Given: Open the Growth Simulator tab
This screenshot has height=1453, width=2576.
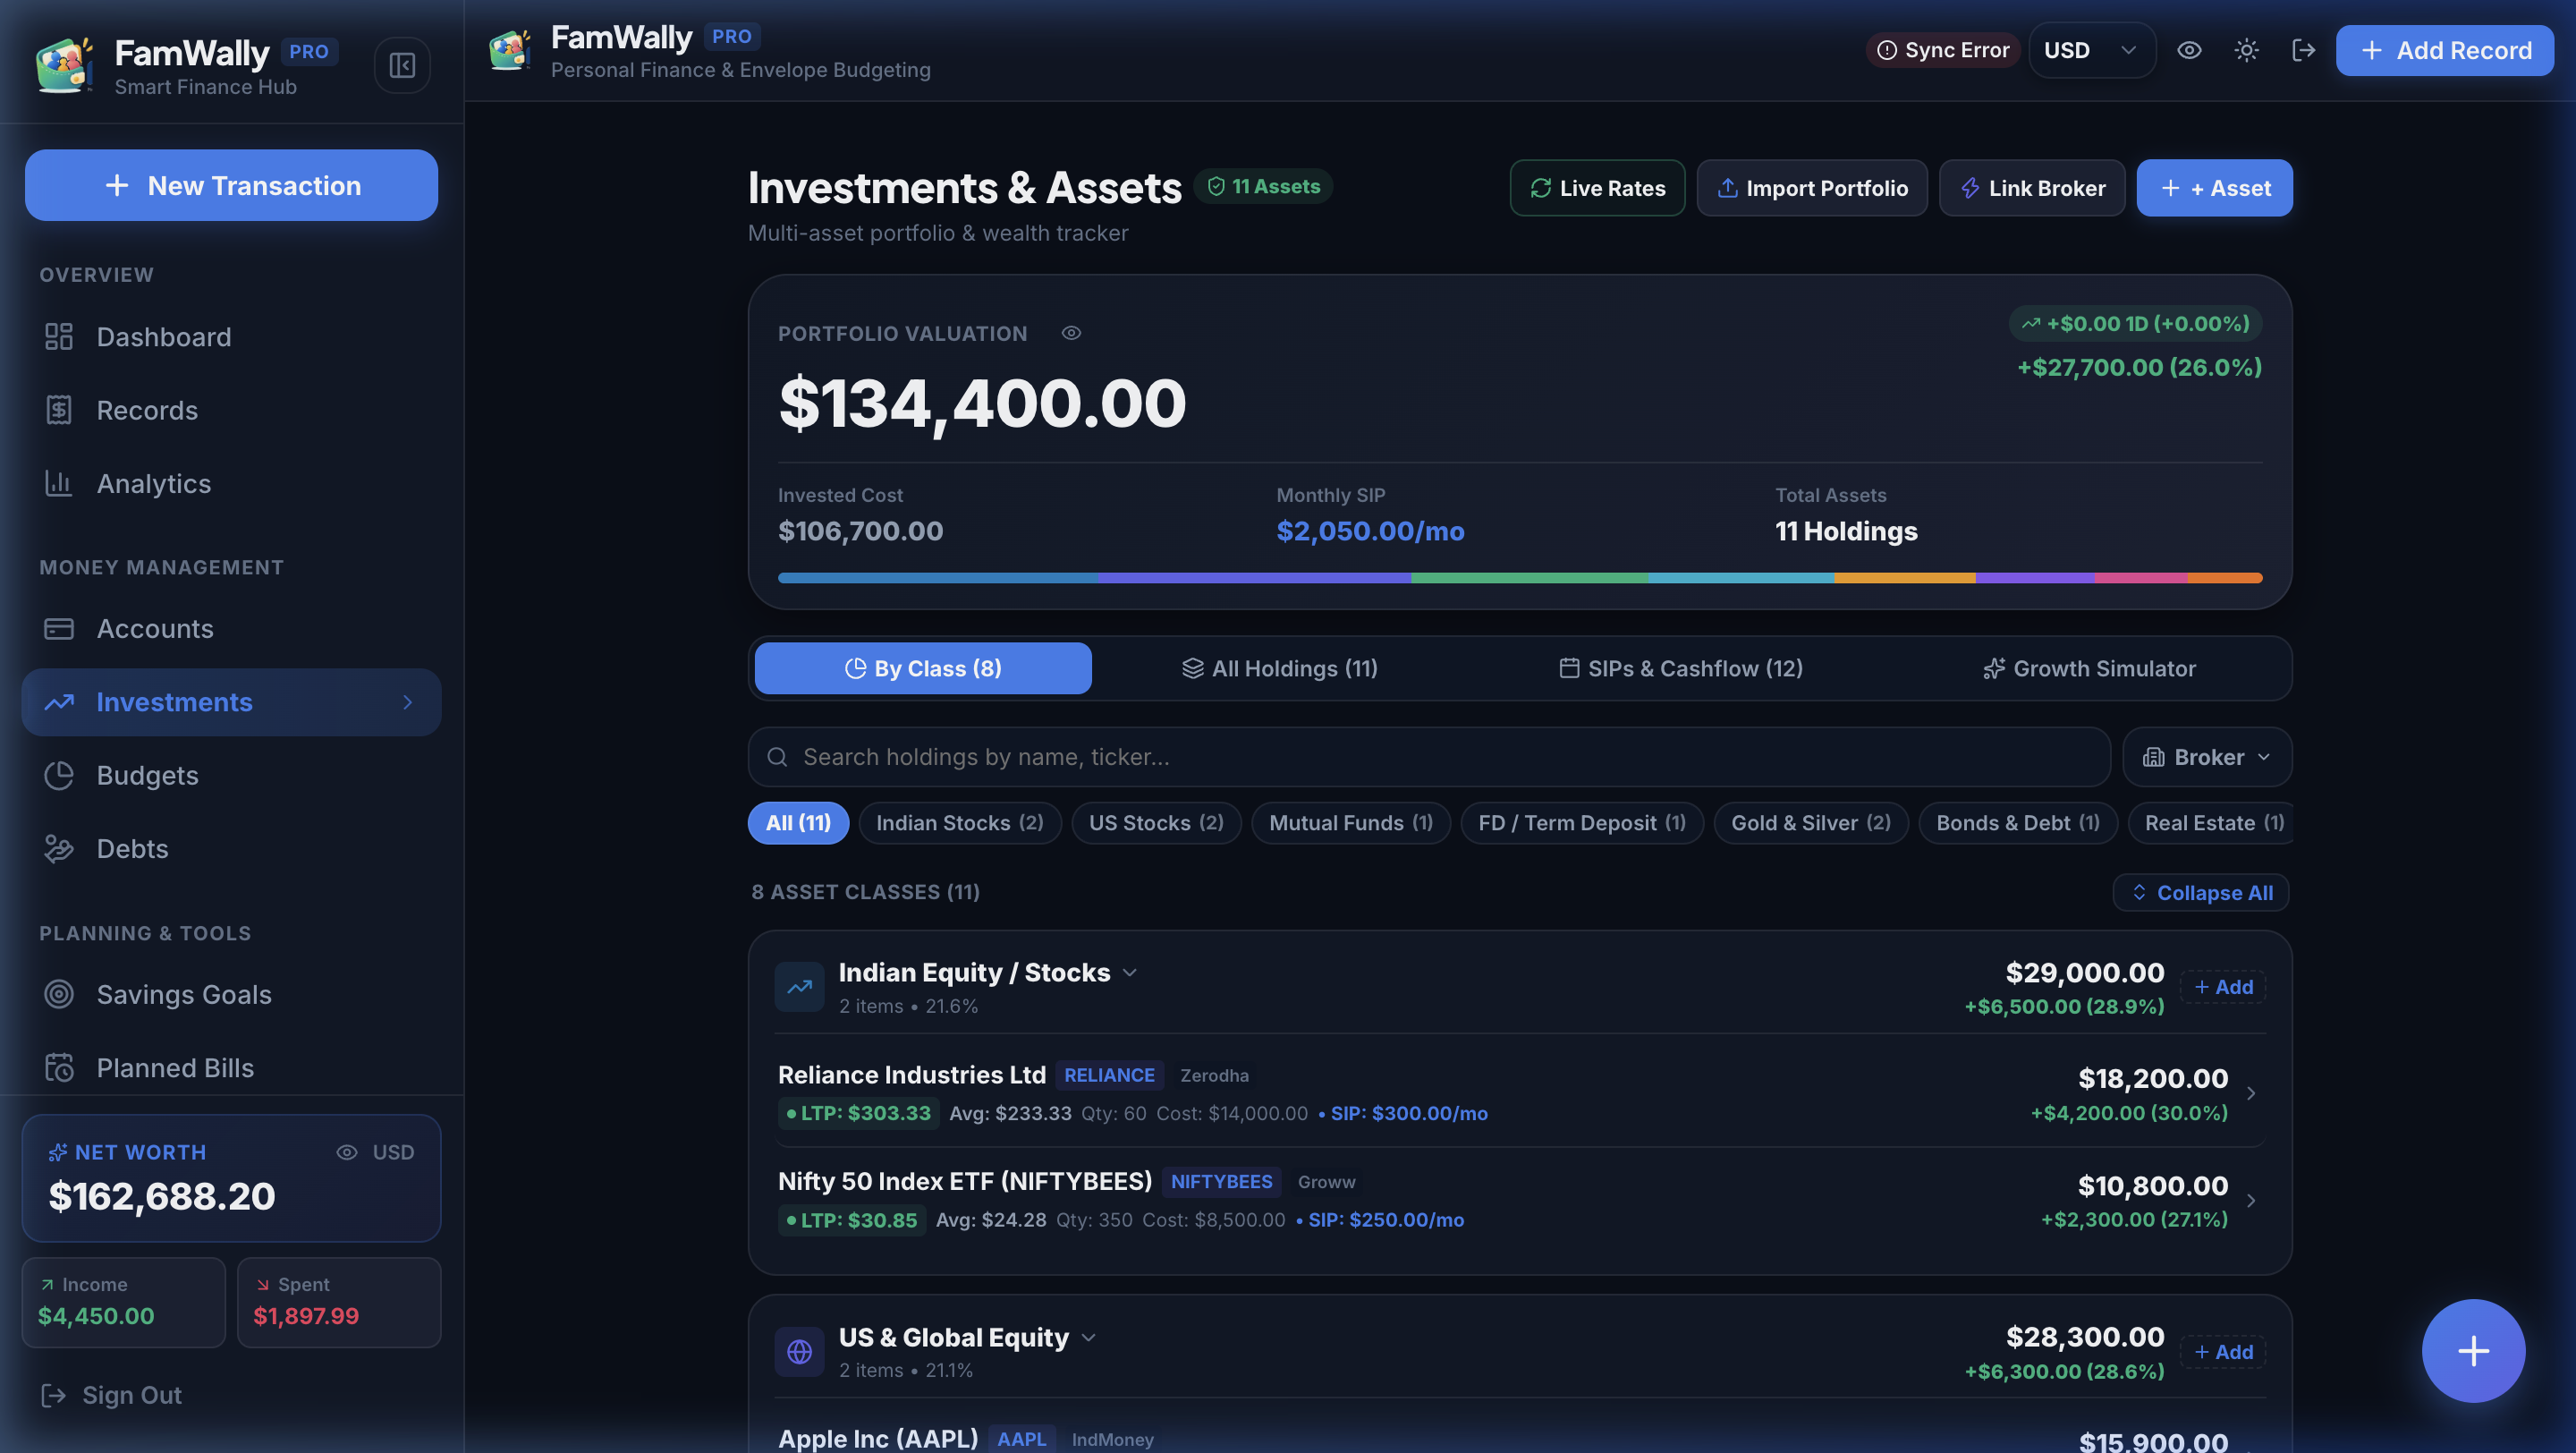Looking at the screenshot, I should (x=2089, y=668).
